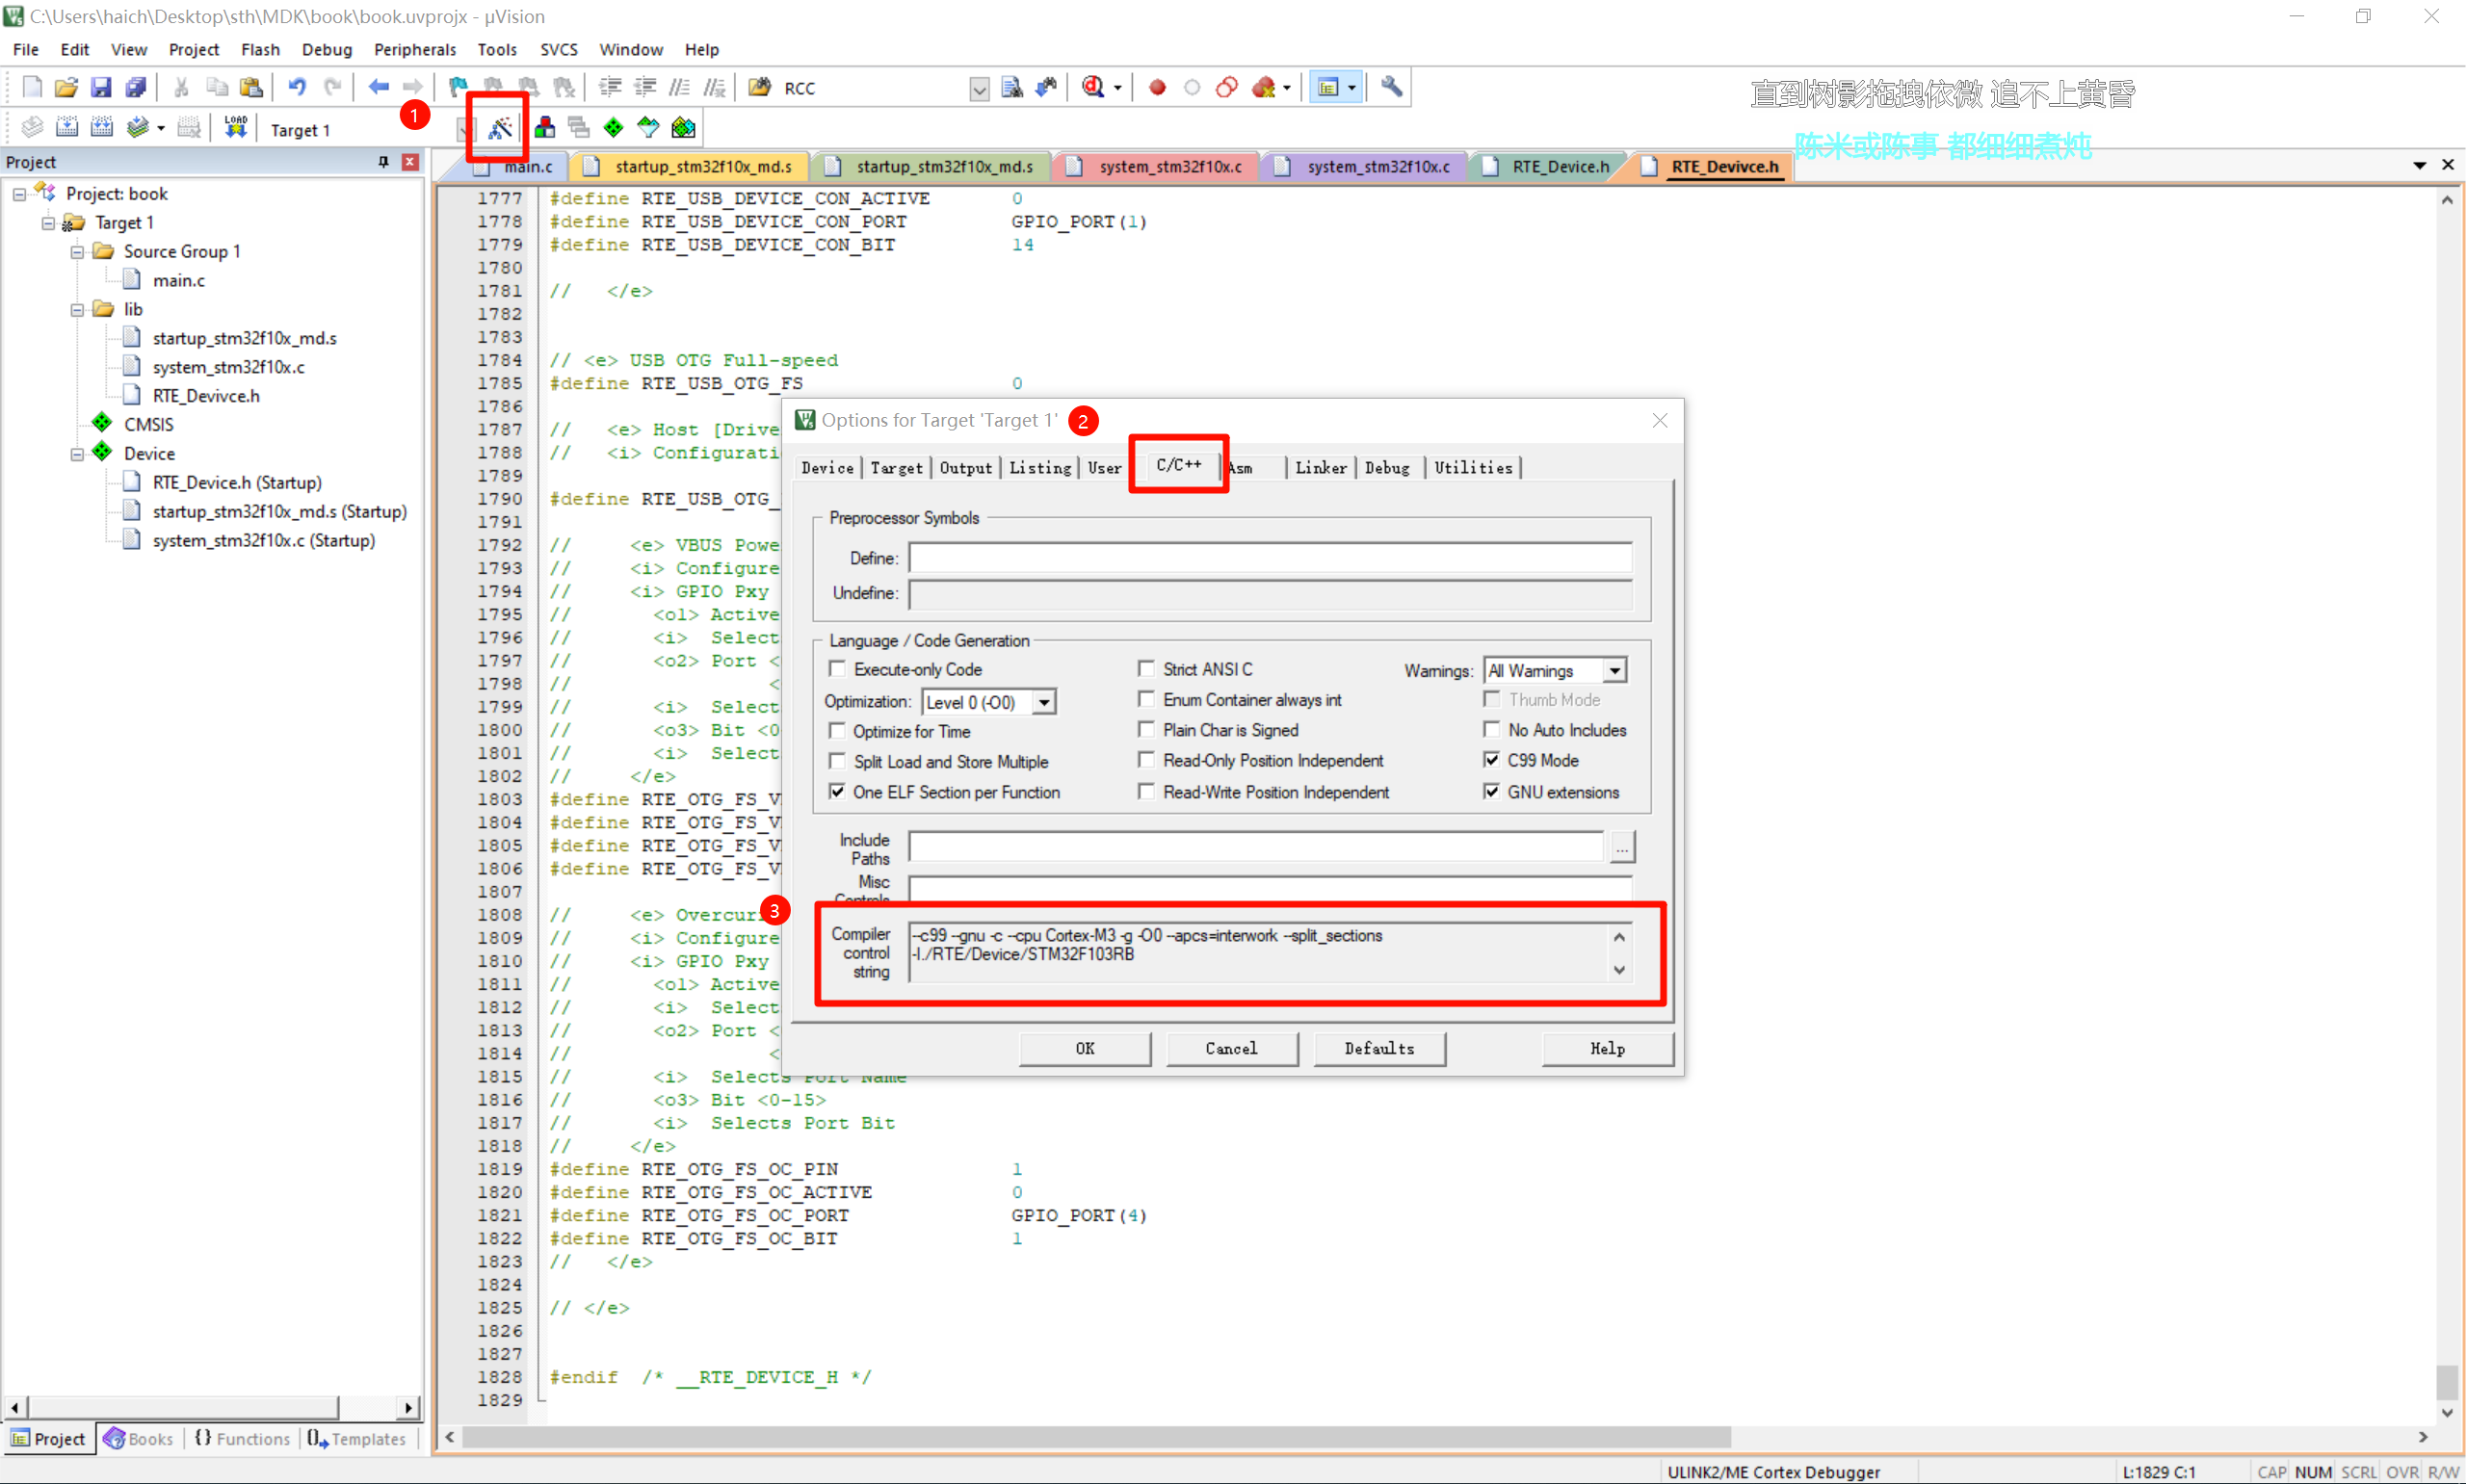The width and height of the screenshot is (2466, 1484).
Task: Click the Configuration wrench icon
Action: 1391,88
